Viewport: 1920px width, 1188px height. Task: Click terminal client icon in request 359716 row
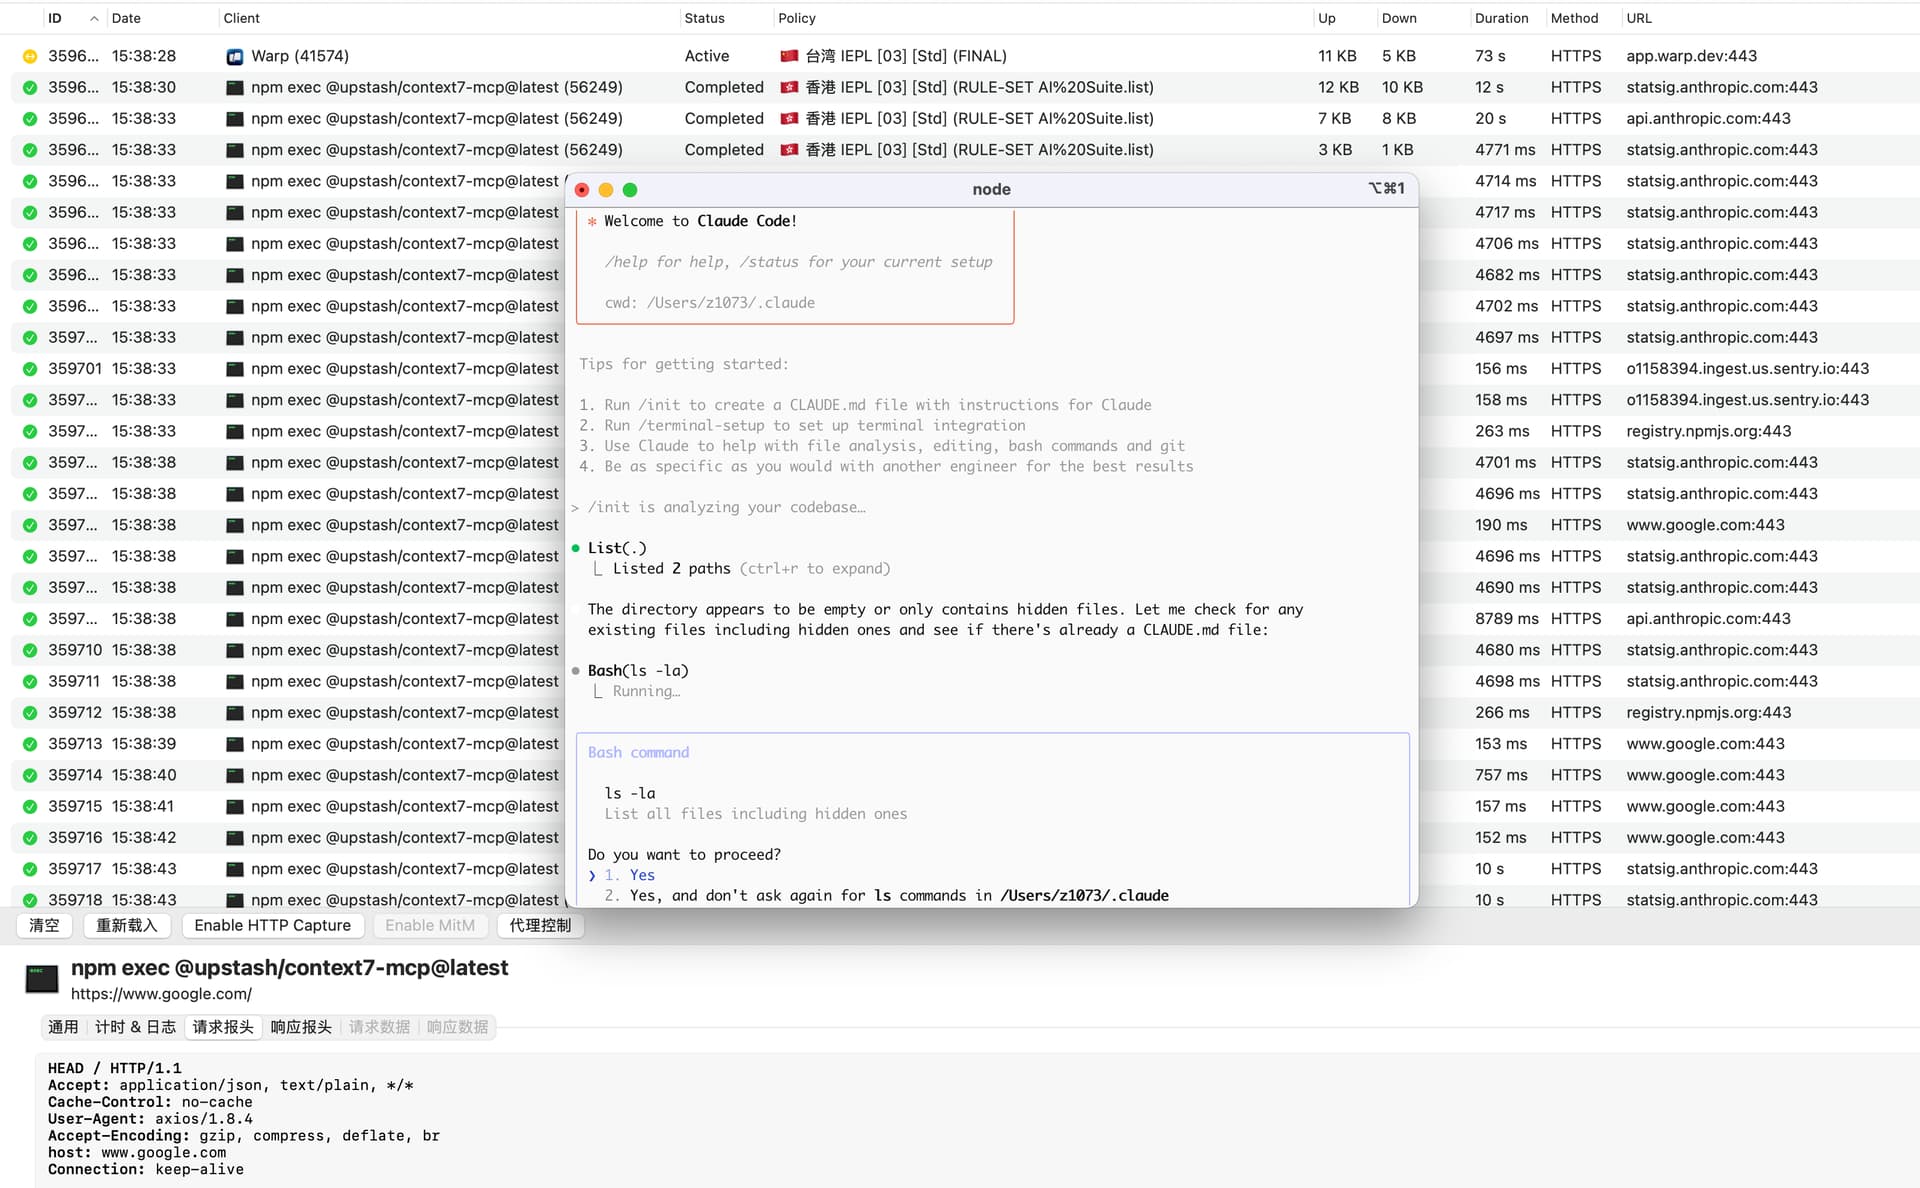coord(235,837)
